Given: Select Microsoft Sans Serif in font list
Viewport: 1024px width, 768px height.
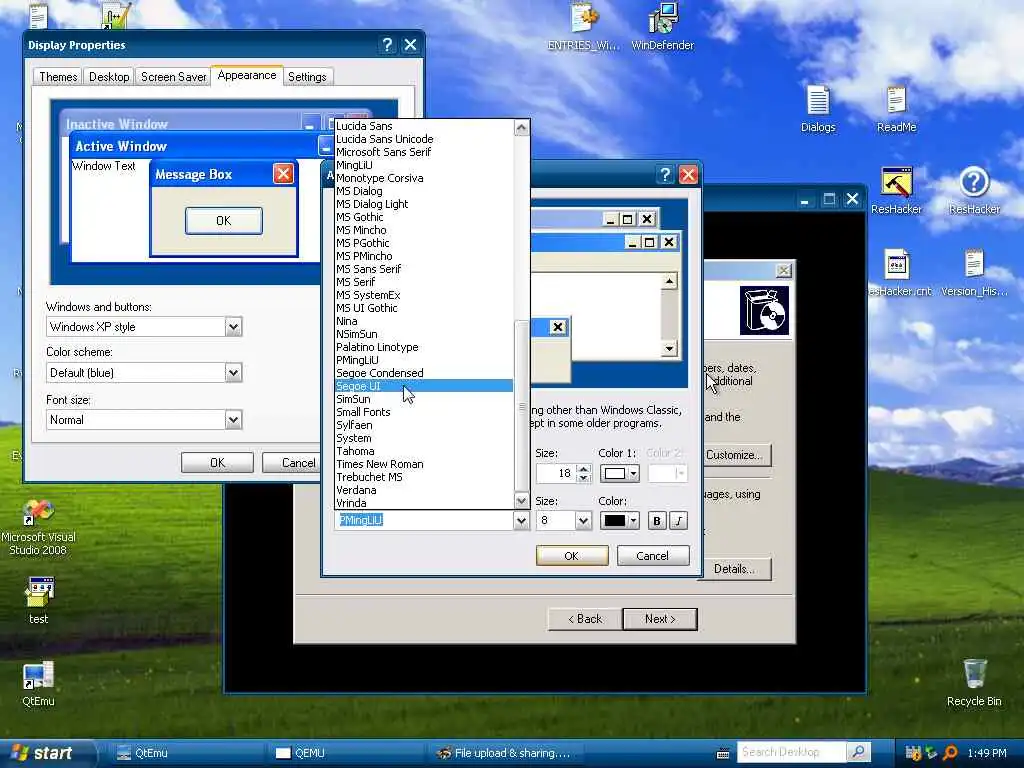Looking at the screenshot, I should click(x=423, y=152).
